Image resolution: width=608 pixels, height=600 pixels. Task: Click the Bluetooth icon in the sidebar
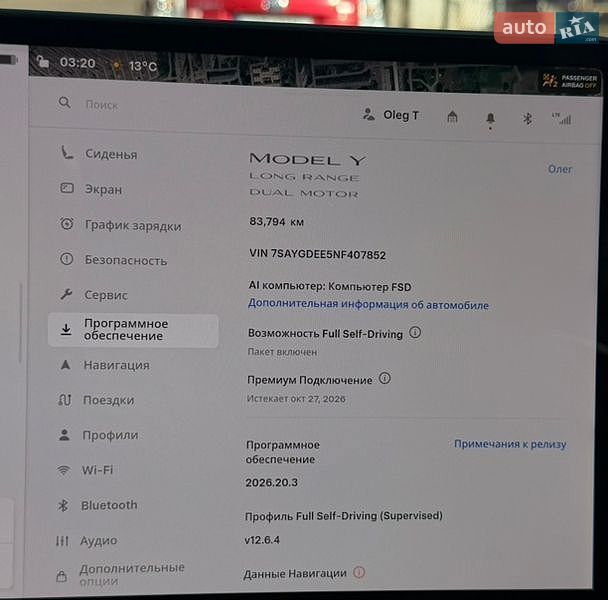pos(63,505)
